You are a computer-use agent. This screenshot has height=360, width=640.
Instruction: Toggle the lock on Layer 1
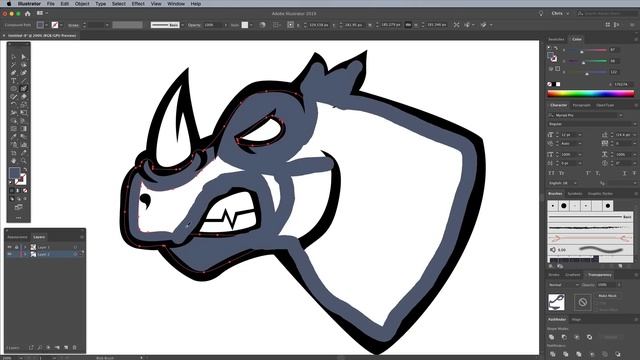point(17,247)
